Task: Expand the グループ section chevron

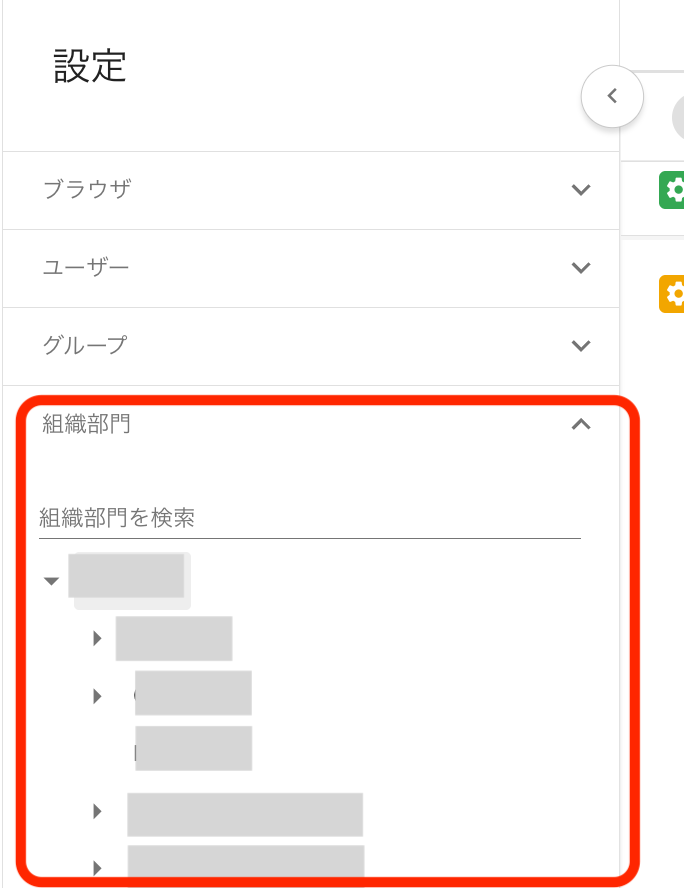Action: pyautogui.click(x=580, y=346)
